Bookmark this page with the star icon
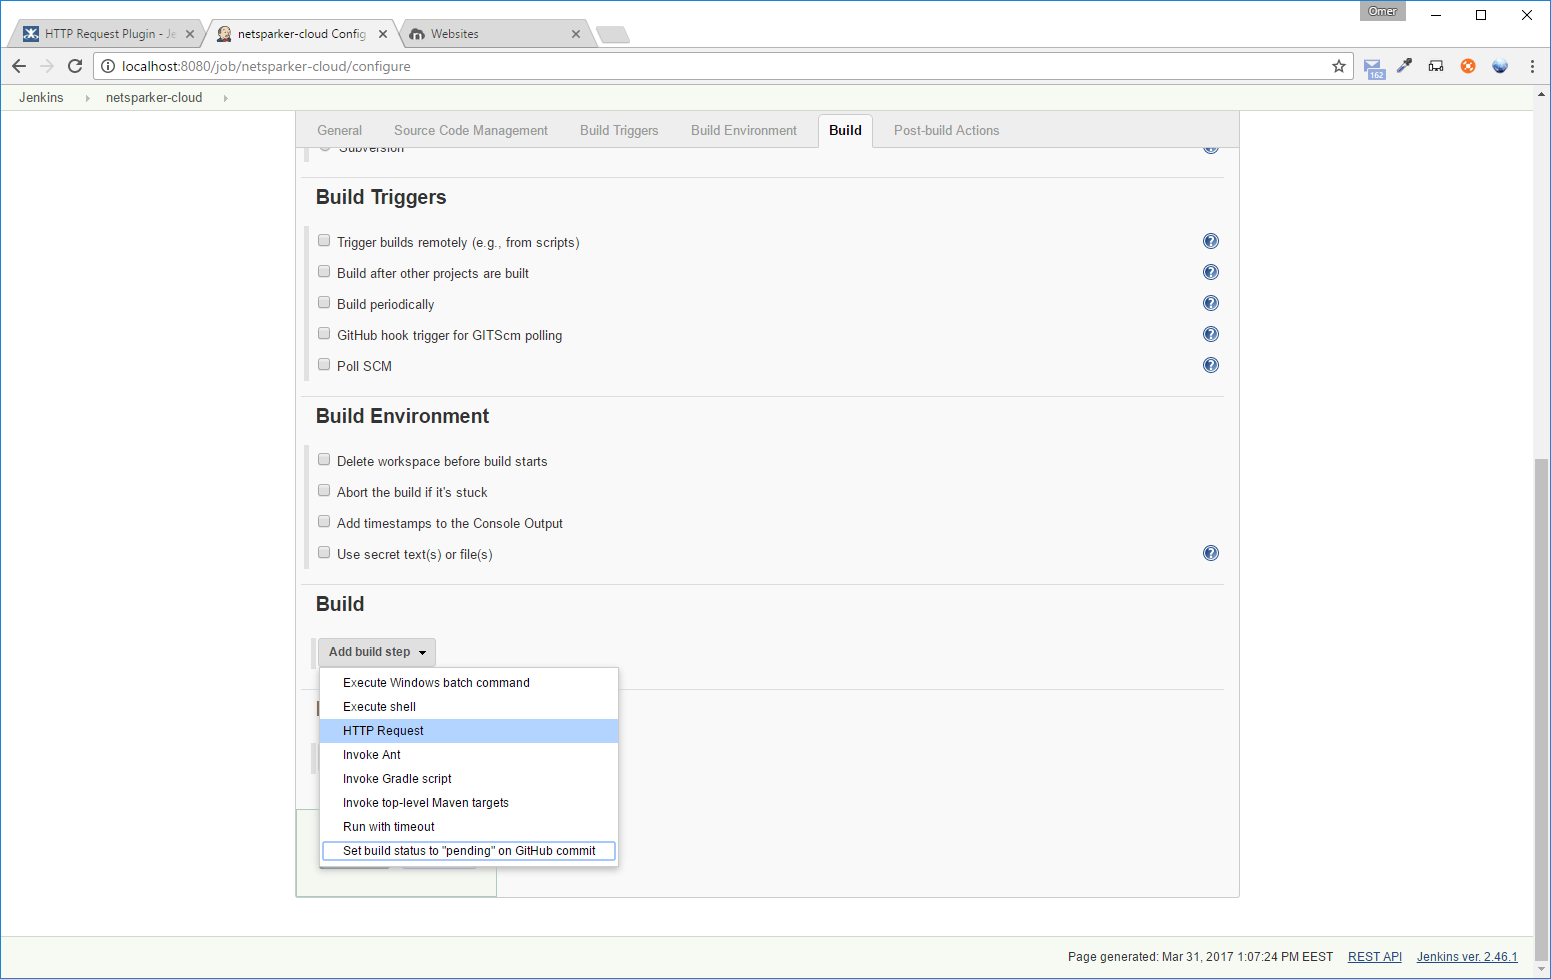The width and height of the screenshot is (1551, 979). tap(1339, 66)
